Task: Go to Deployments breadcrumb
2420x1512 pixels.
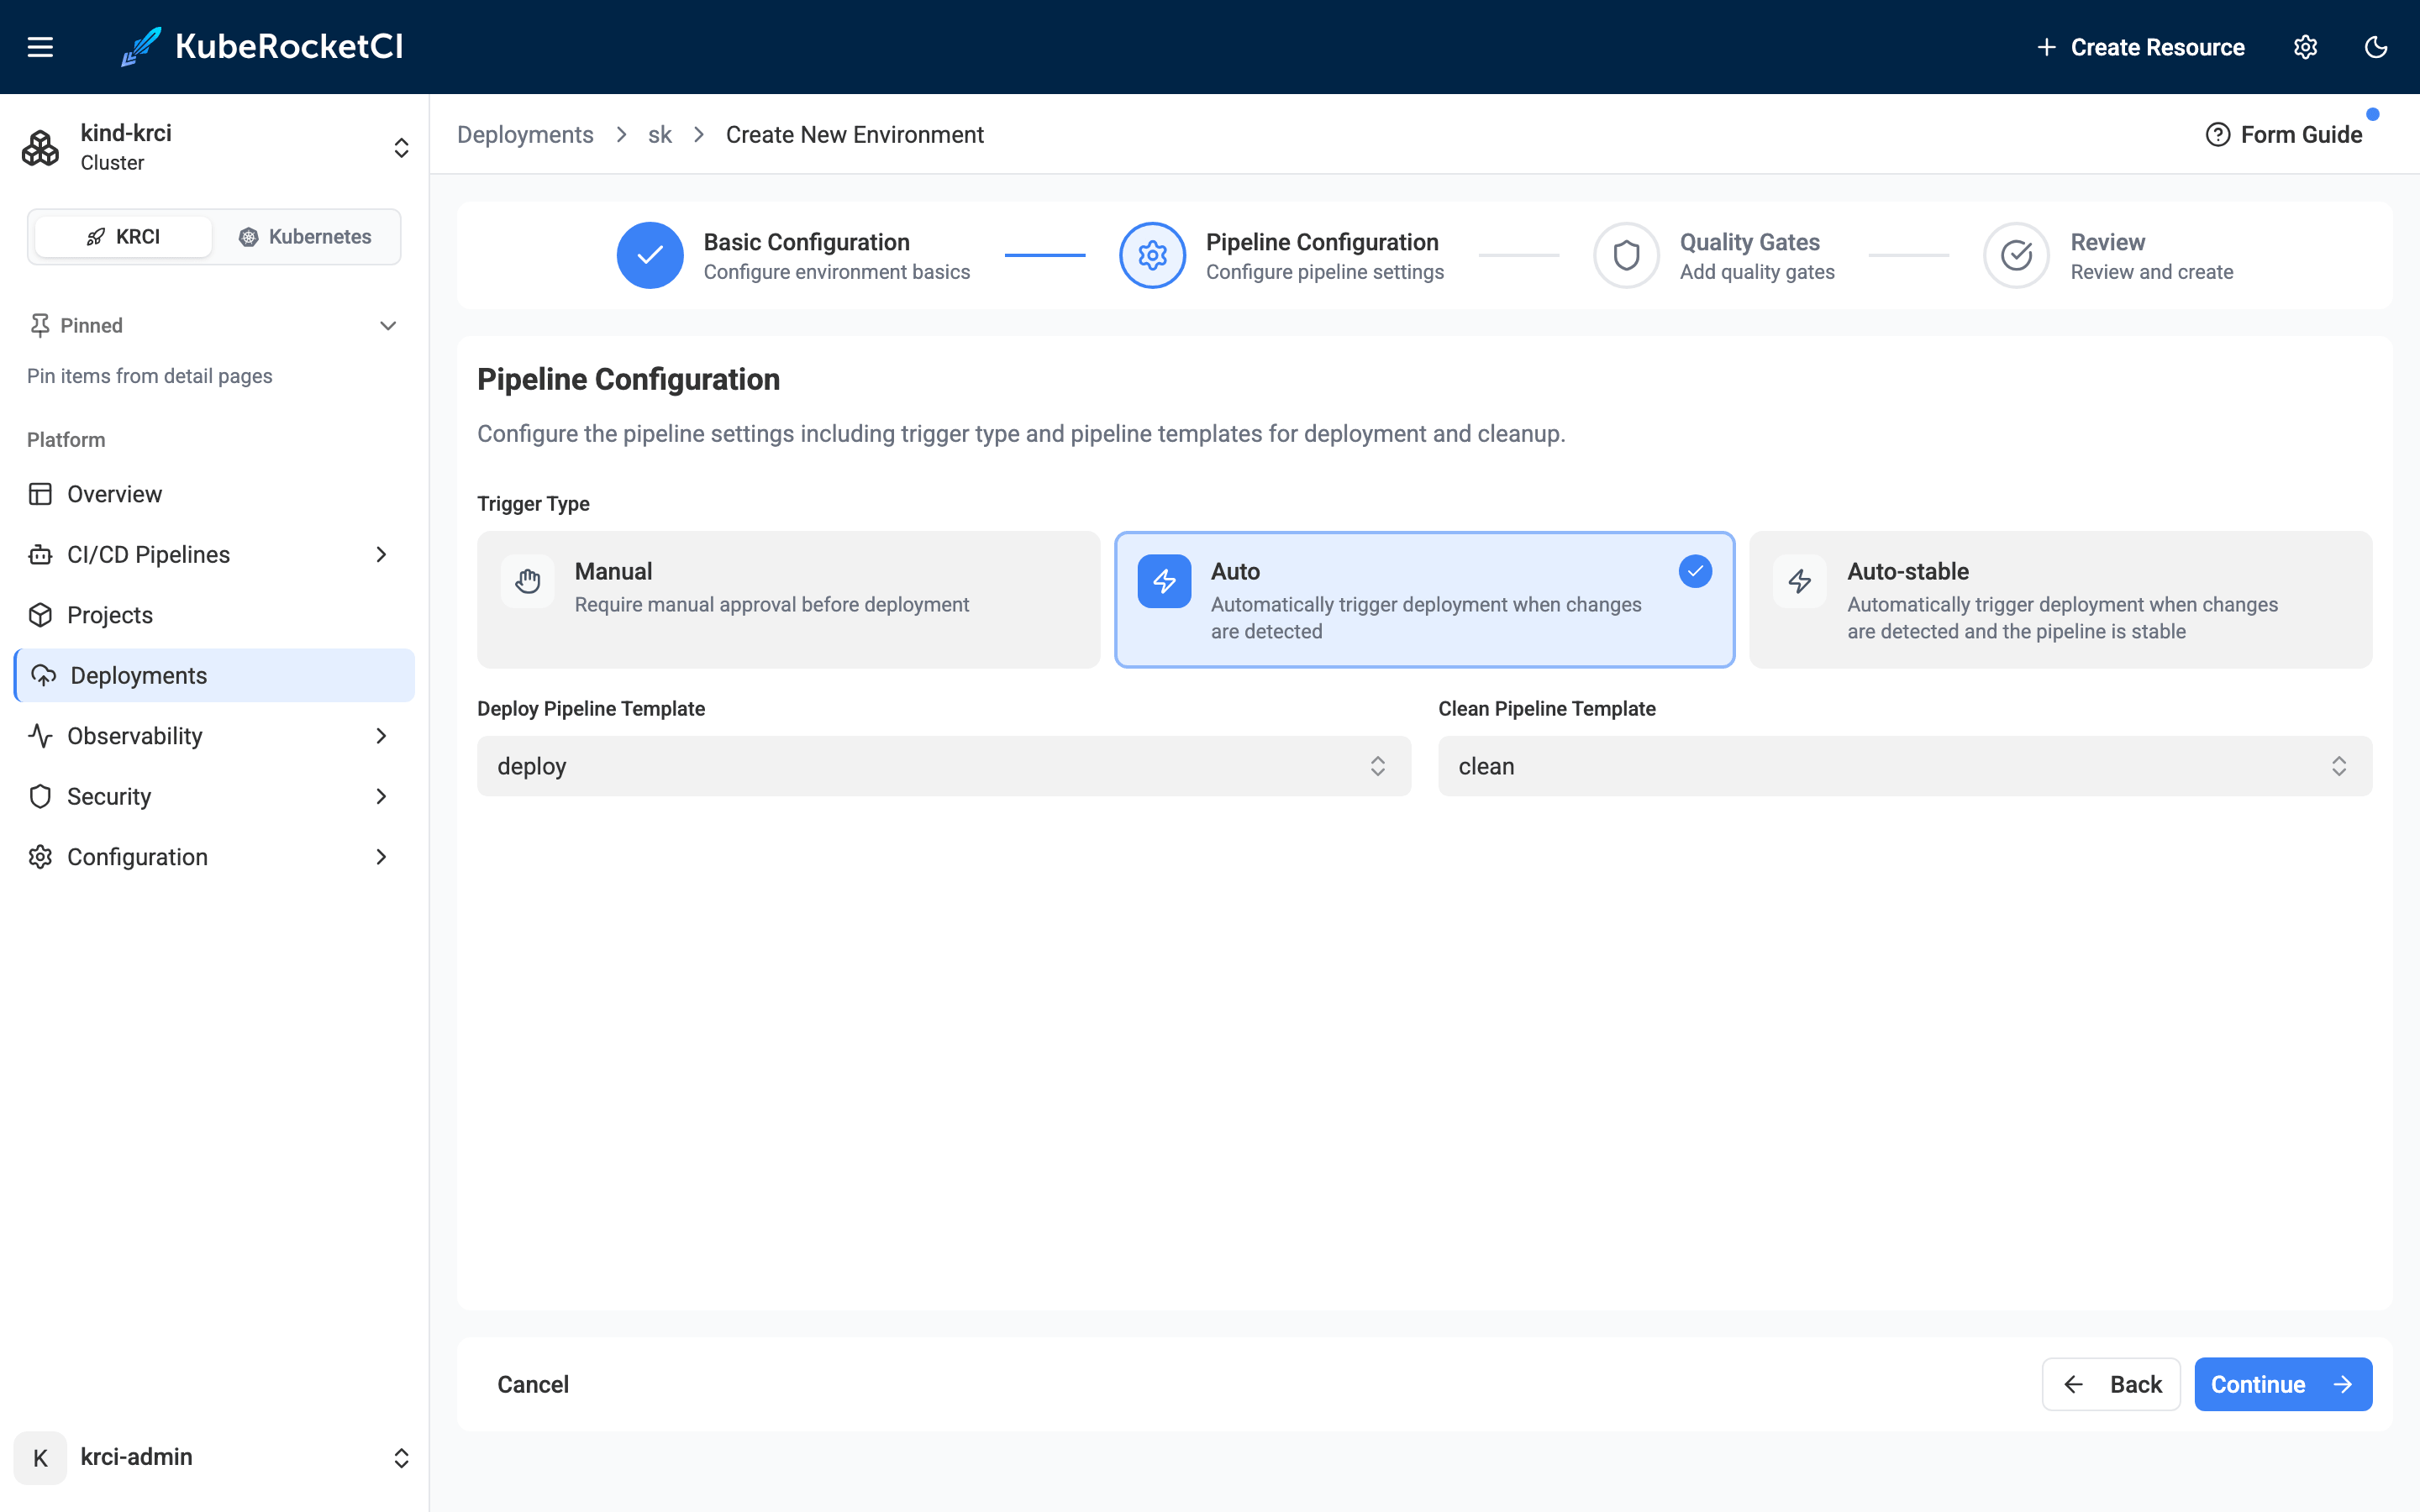Action: pos(525,135)
